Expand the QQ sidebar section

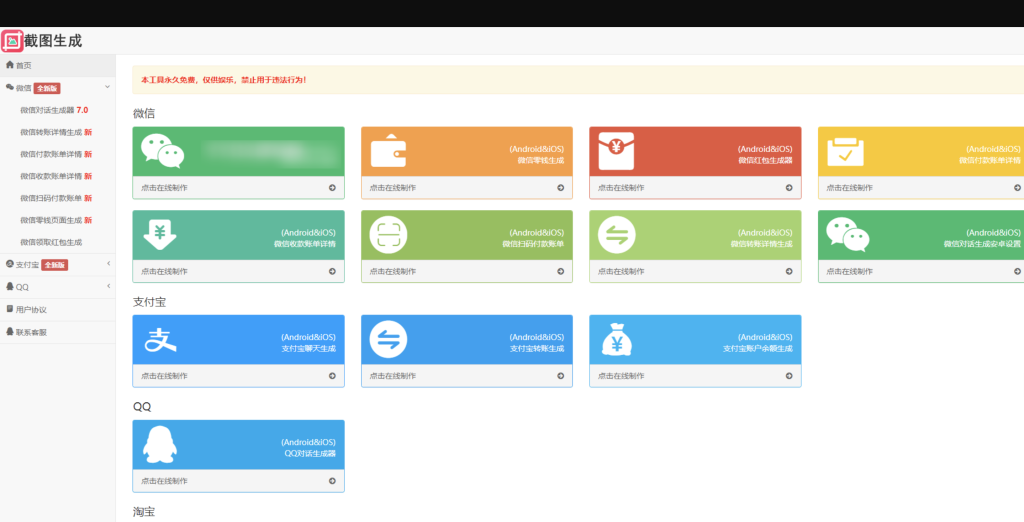click(108, 287)
